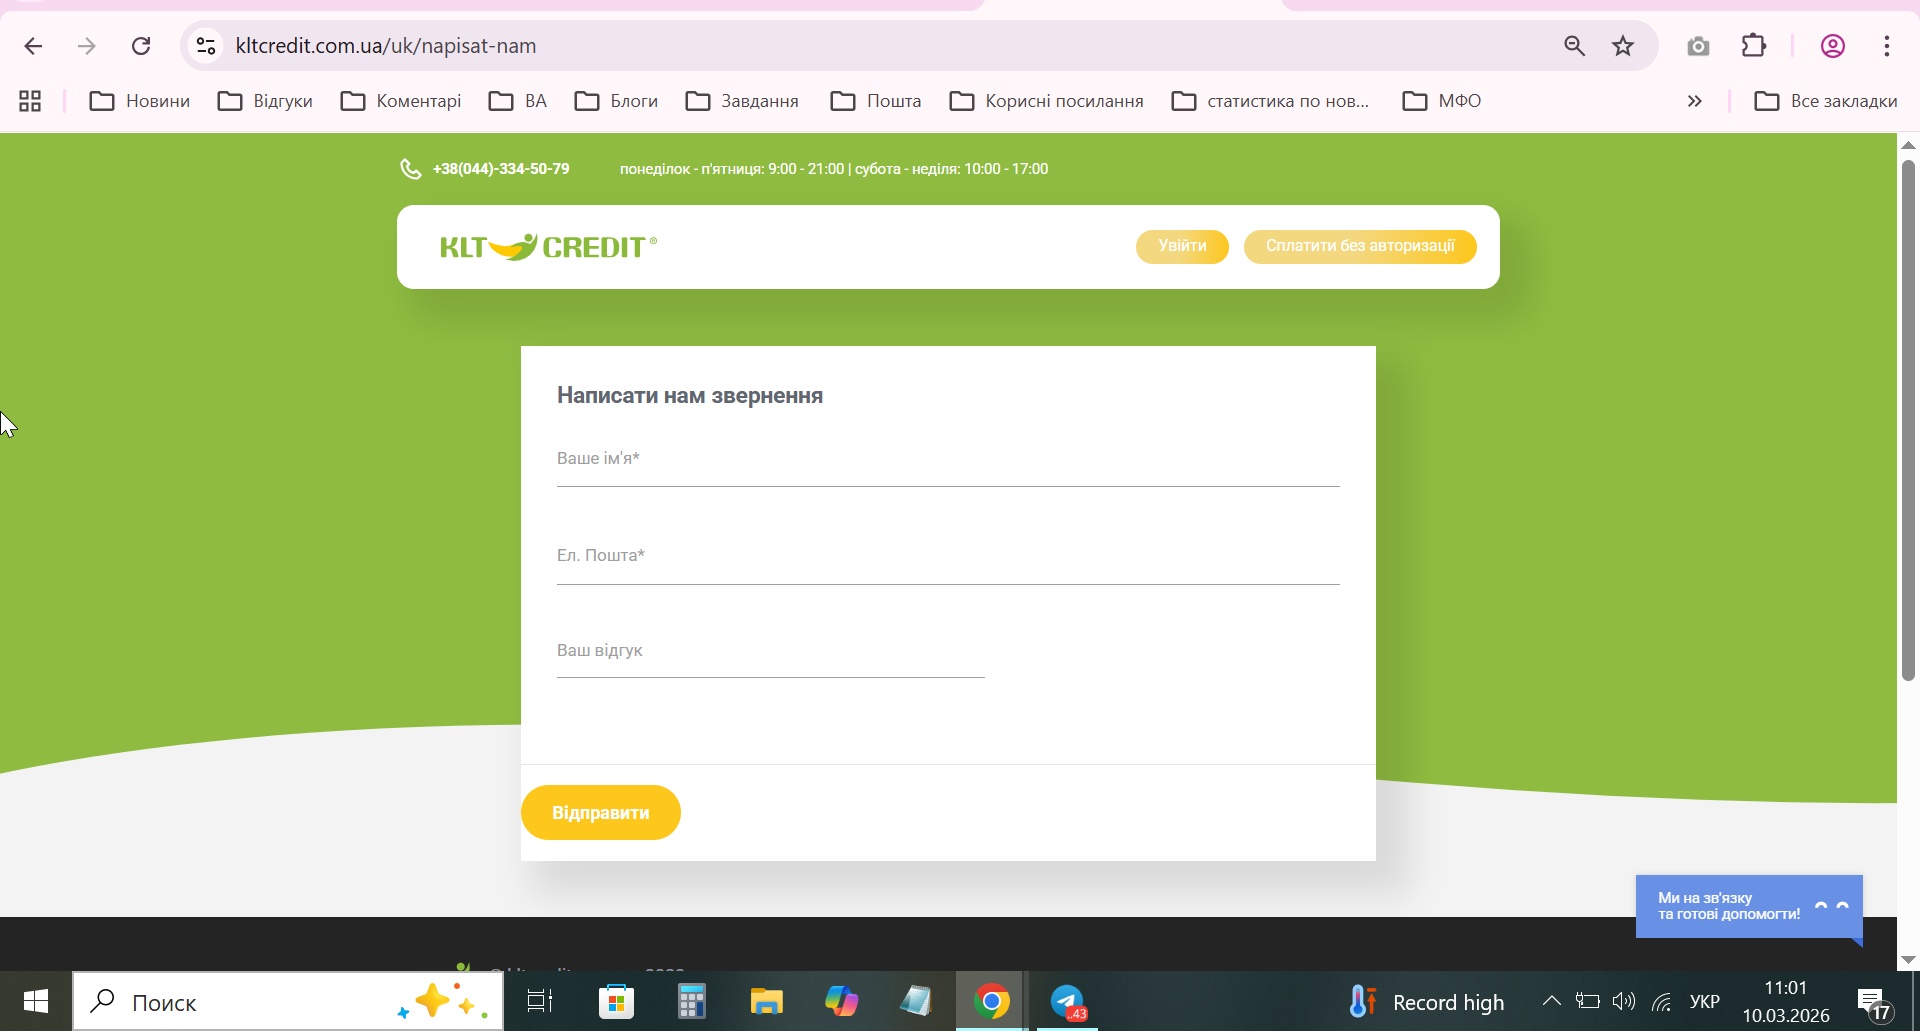Open File Explorer from the taskbar

point(766,1001)
